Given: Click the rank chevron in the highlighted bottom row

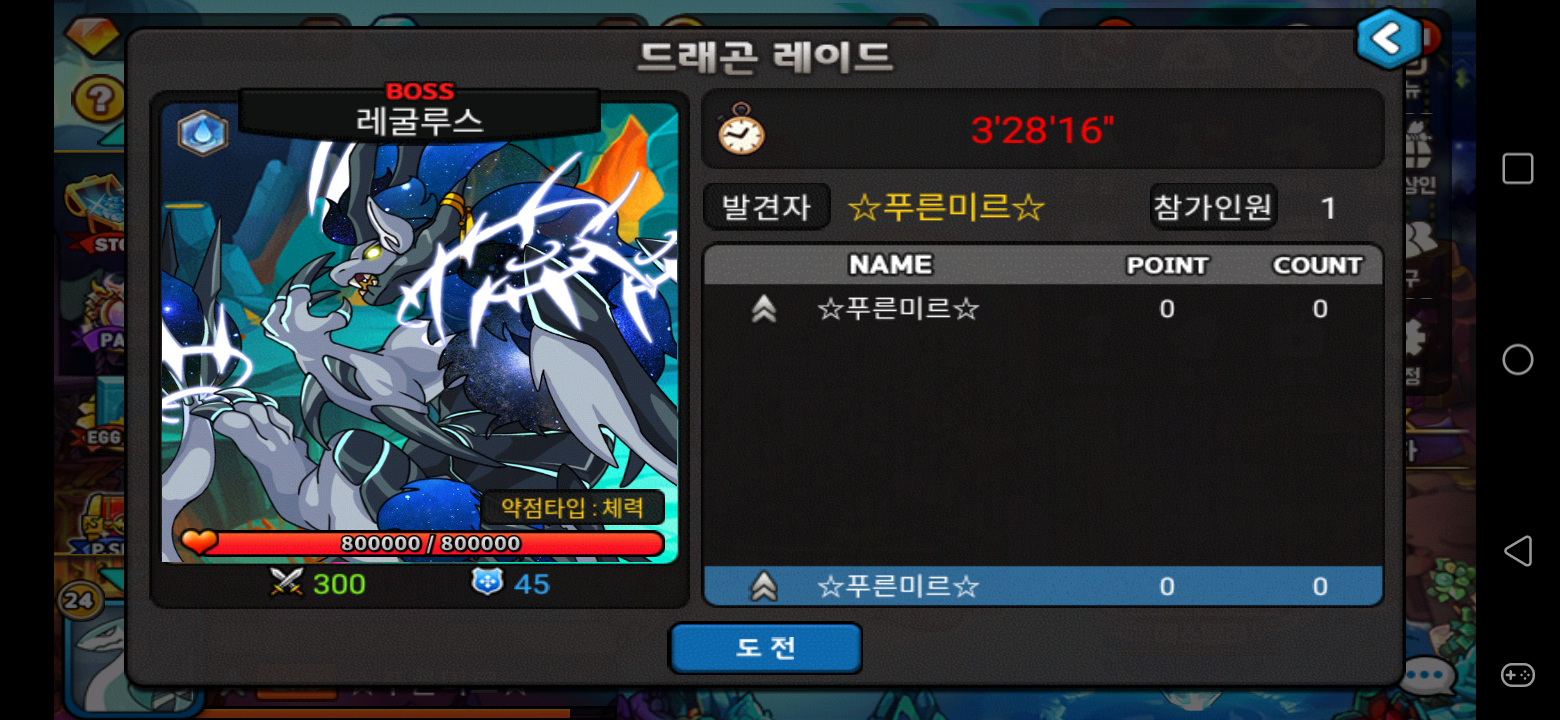Looking at the screenshot, I should coord(764,586).
